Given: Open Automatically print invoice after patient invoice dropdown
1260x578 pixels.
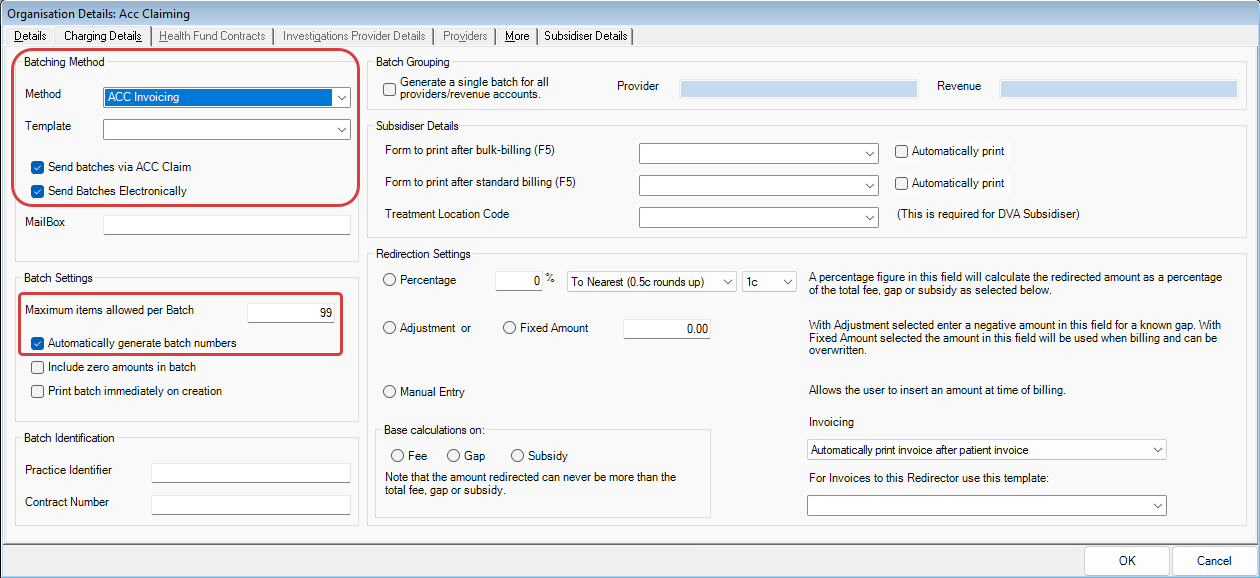Looking at the screenshot, I should pos(987,450).
